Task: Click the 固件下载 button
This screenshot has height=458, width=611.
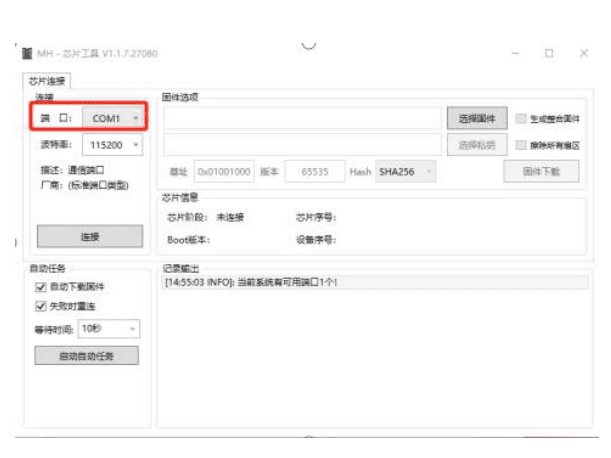Action: coord(541,171)
